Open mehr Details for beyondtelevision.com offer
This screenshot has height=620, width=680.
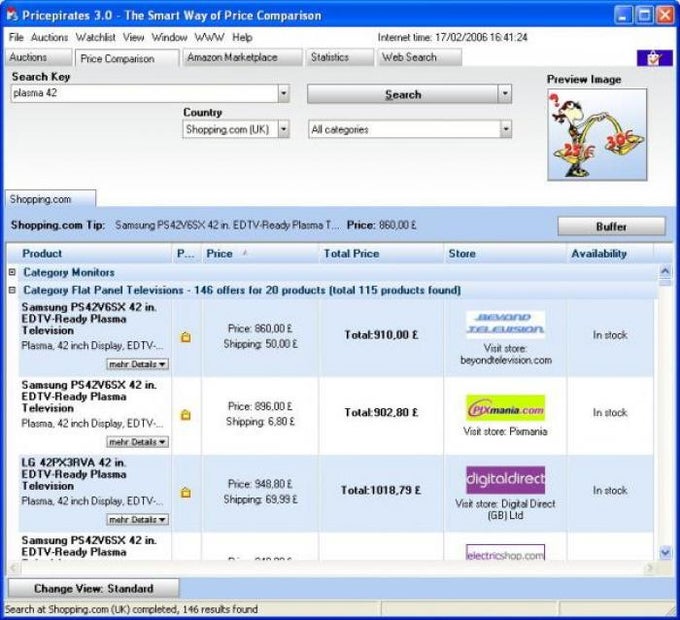coord(137,364)
